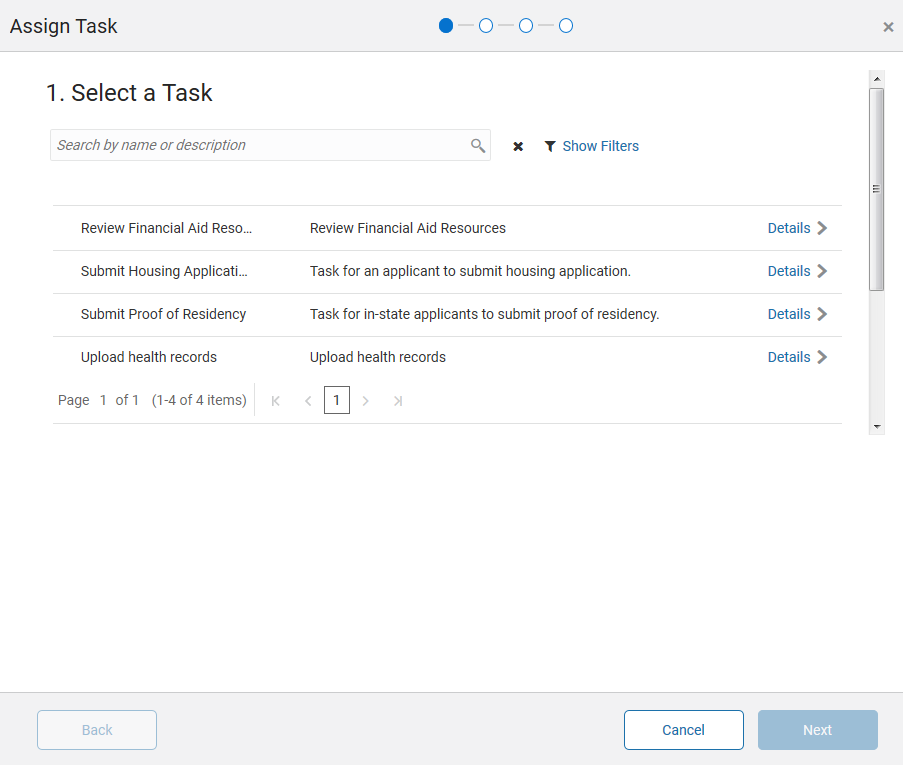This screenshot has width=903, height=765.
Task: Go to first page of results
Action: pyautogui.click(x=276, y=401)
